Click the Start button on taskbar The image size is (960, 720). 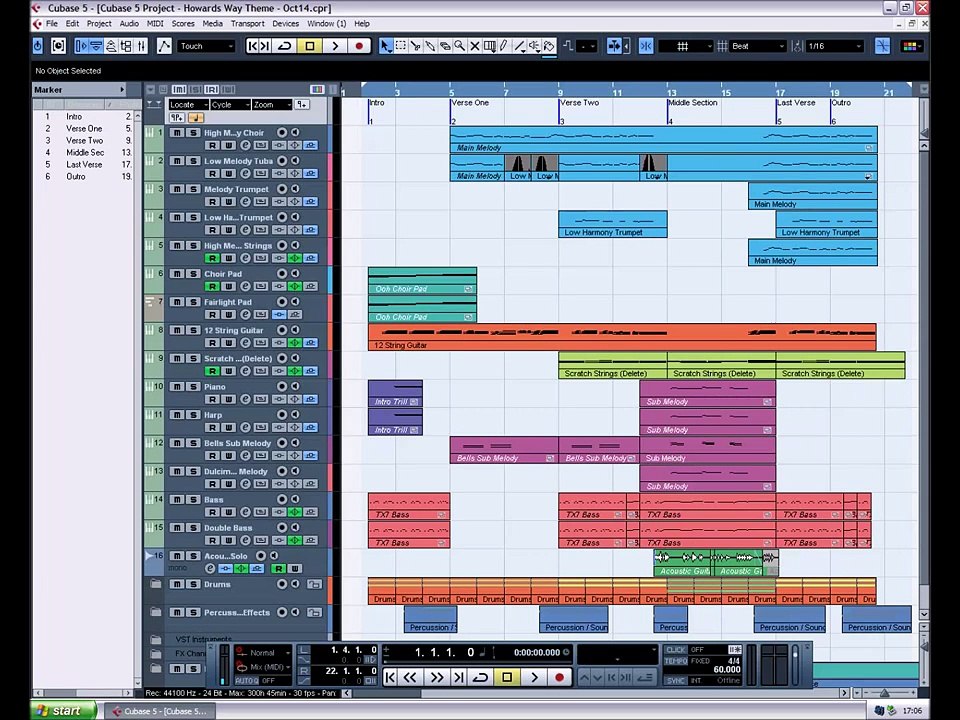(63, 710)
